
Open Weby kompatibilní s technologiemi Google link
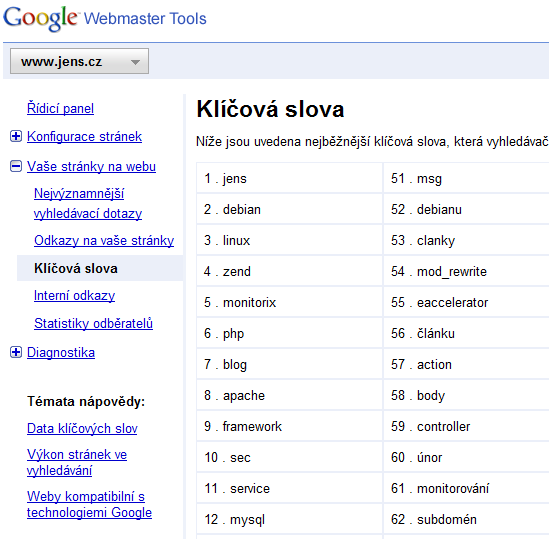tap(89, 505)
